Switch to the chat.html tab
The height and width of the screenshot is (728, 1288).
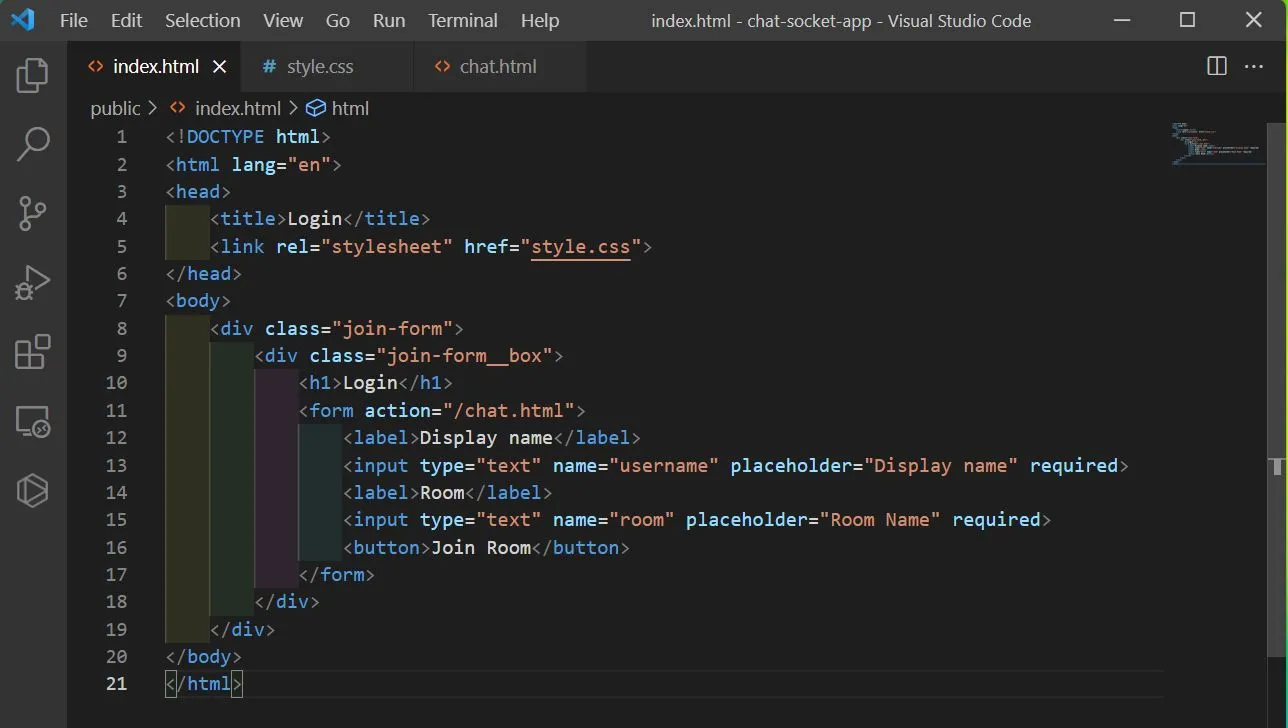click(x=498, y=66)
